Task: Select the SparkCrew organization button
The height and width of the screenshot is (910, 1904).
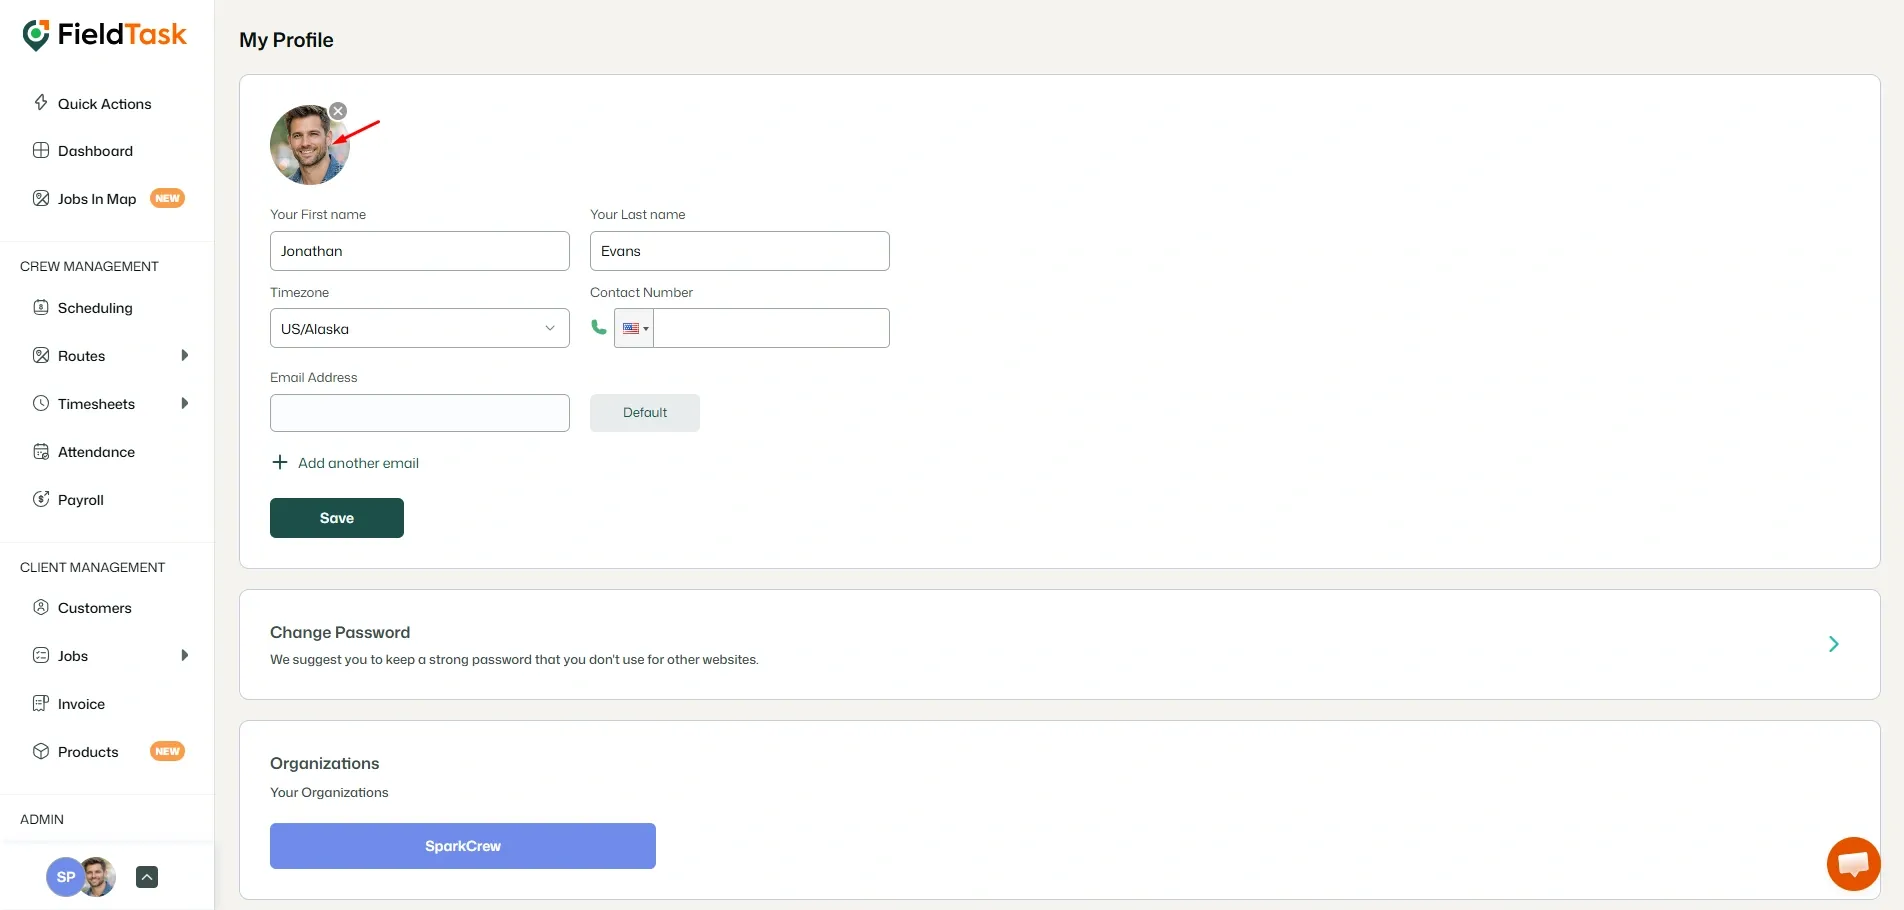Action: coord(463,846)
